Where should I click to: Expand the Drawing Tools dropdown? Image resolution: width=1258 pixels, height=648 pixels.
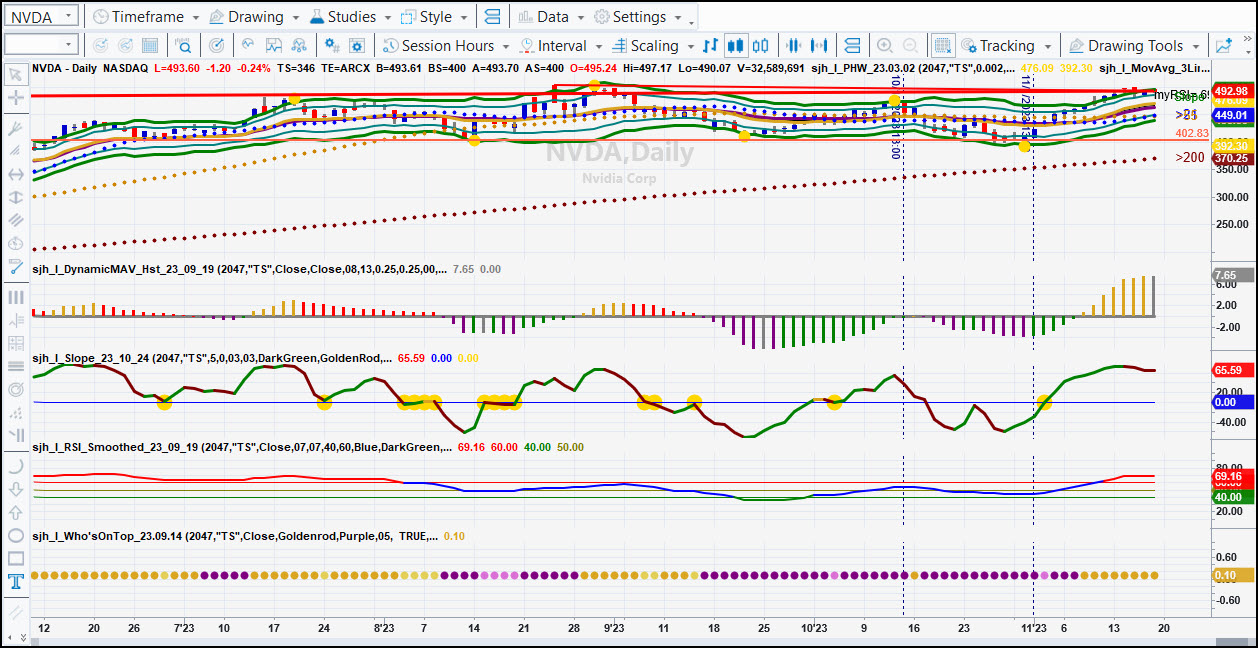point(1135,46)
